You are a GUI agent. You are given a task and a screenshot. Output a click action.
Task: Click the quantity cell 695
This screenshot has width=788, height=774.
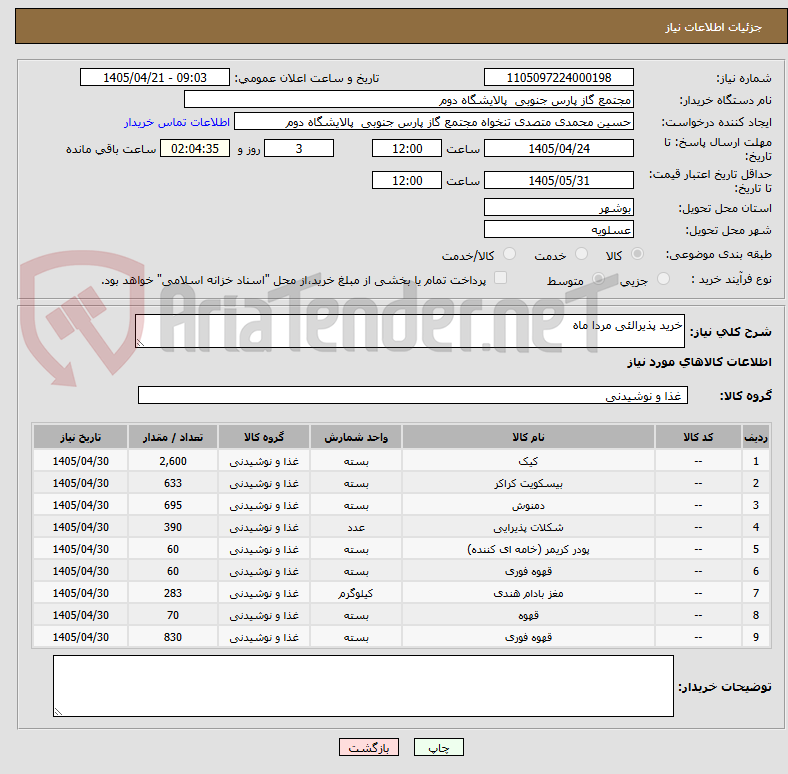coord(173,505)
